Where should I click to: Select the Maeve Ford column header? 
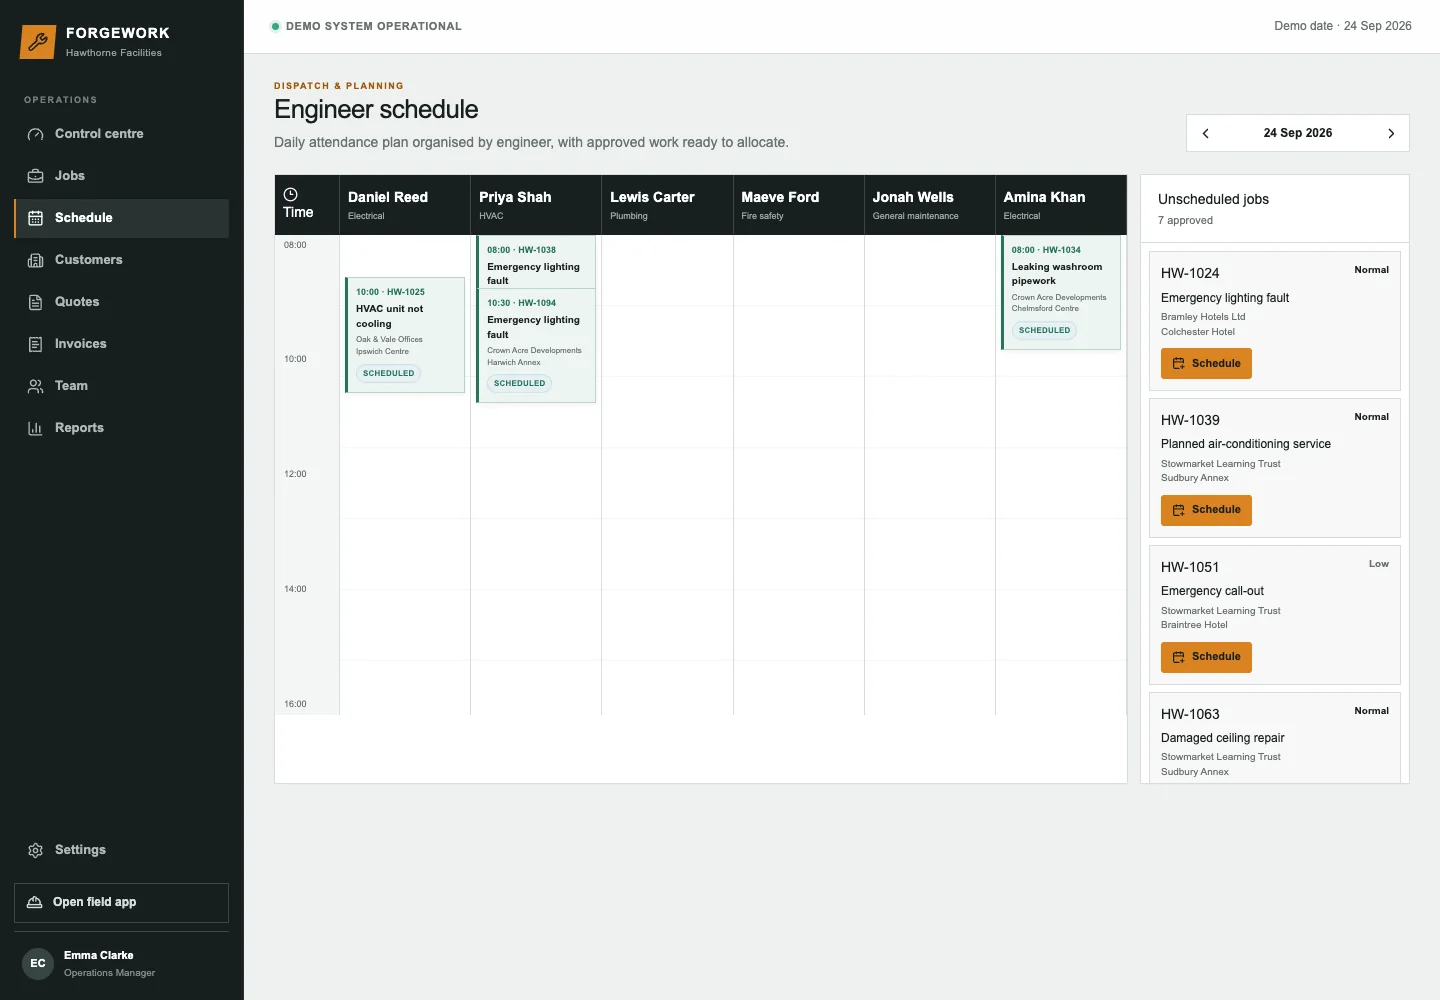click(x=798, y=205)
